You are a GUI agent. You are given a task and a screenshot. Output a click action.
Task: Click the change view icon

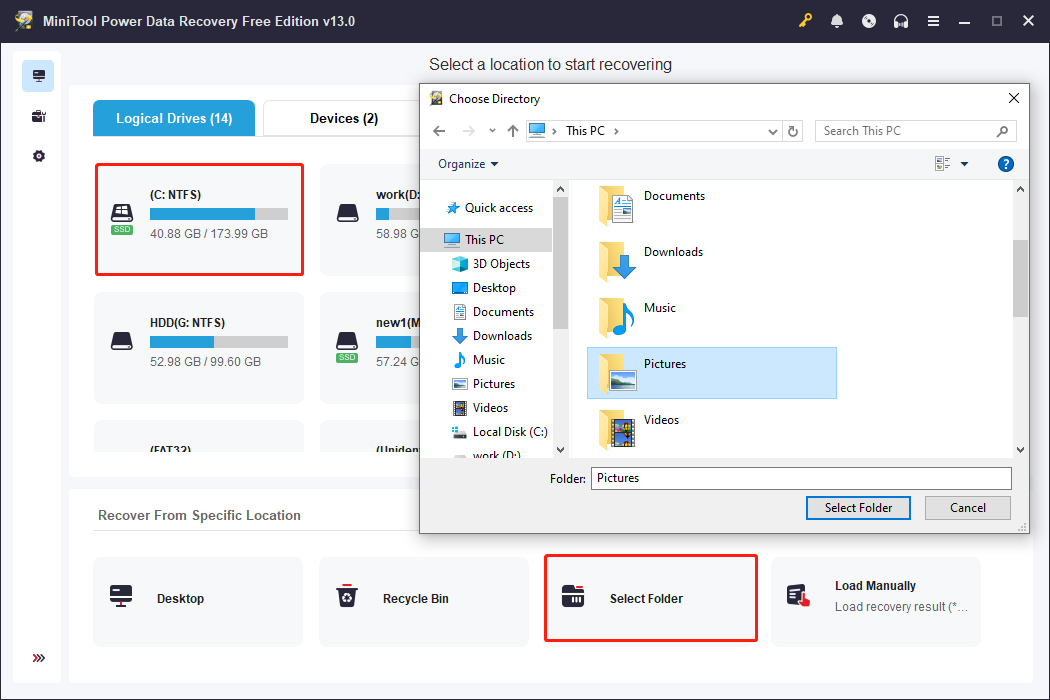pos(942,164)
